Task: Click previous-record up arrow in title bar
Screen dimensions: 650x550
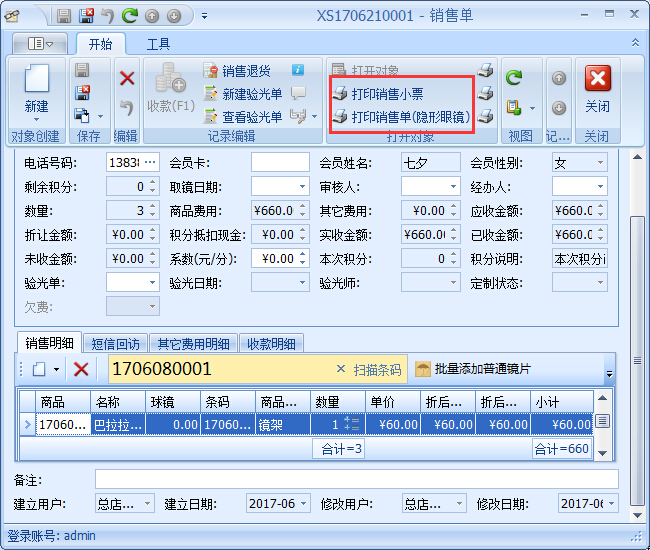Action: 152,16
